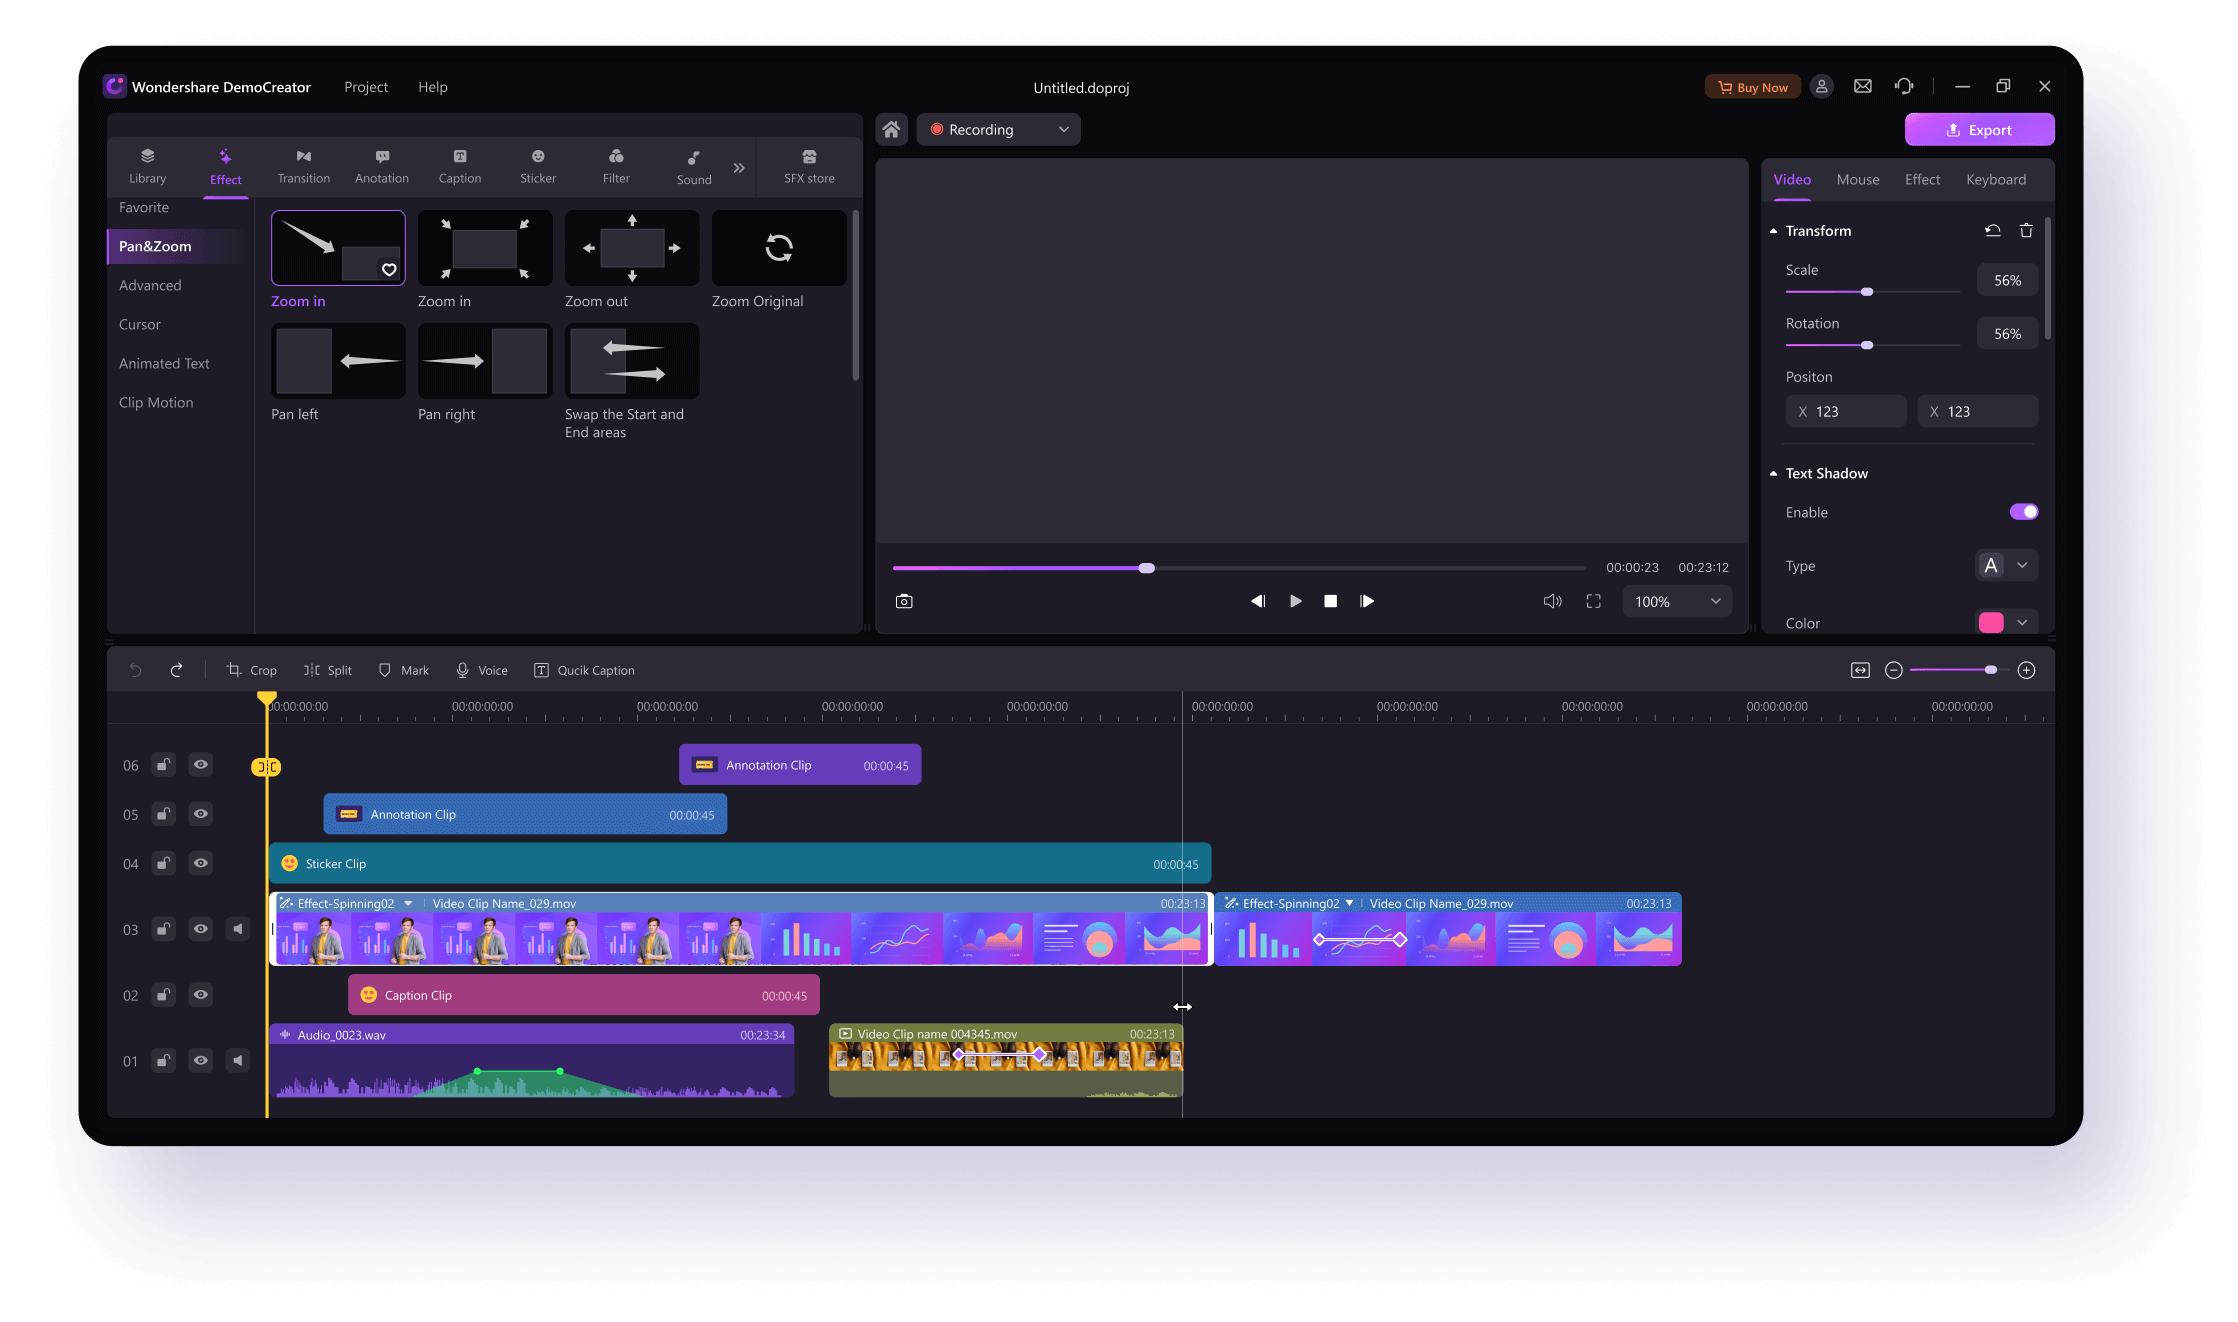Delete transform with the trash icon
This screenshot has height=1322, width=2238.
coord(2026,231)
